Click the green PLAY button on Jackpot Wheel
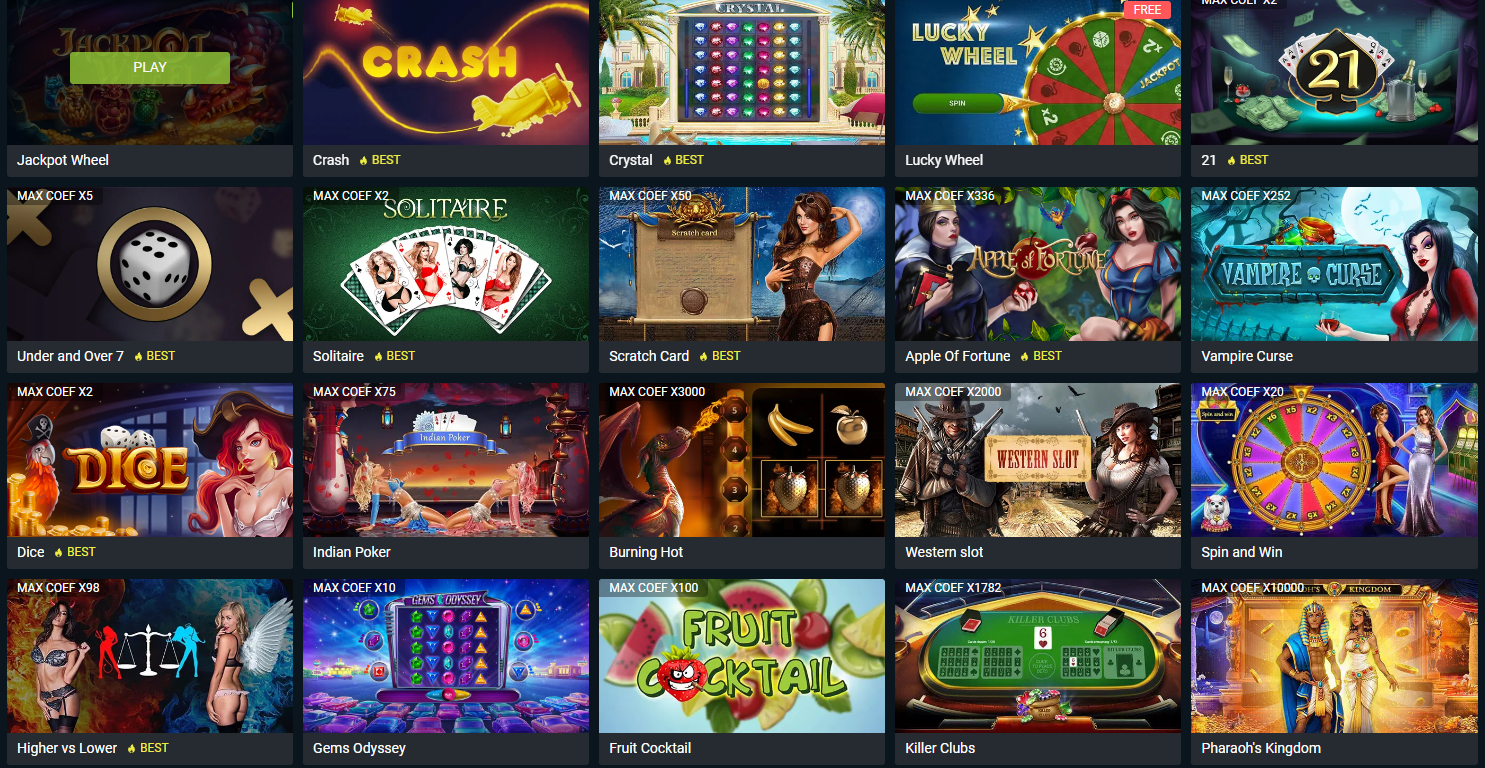 [150, 67]
